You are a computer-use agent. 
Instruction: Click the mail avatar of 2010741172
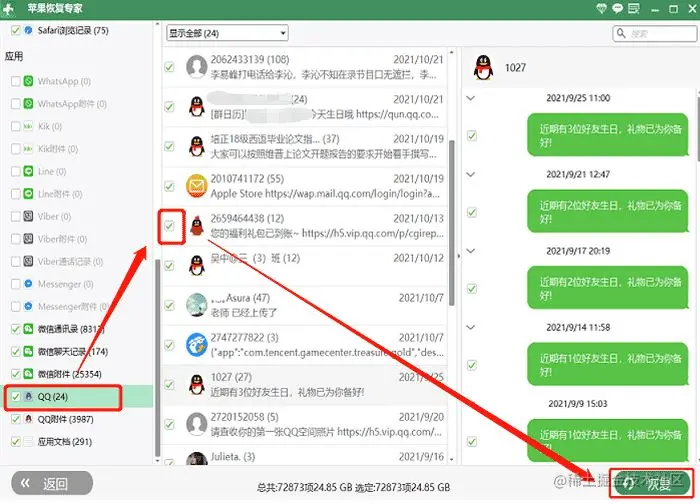click(196, 186)
